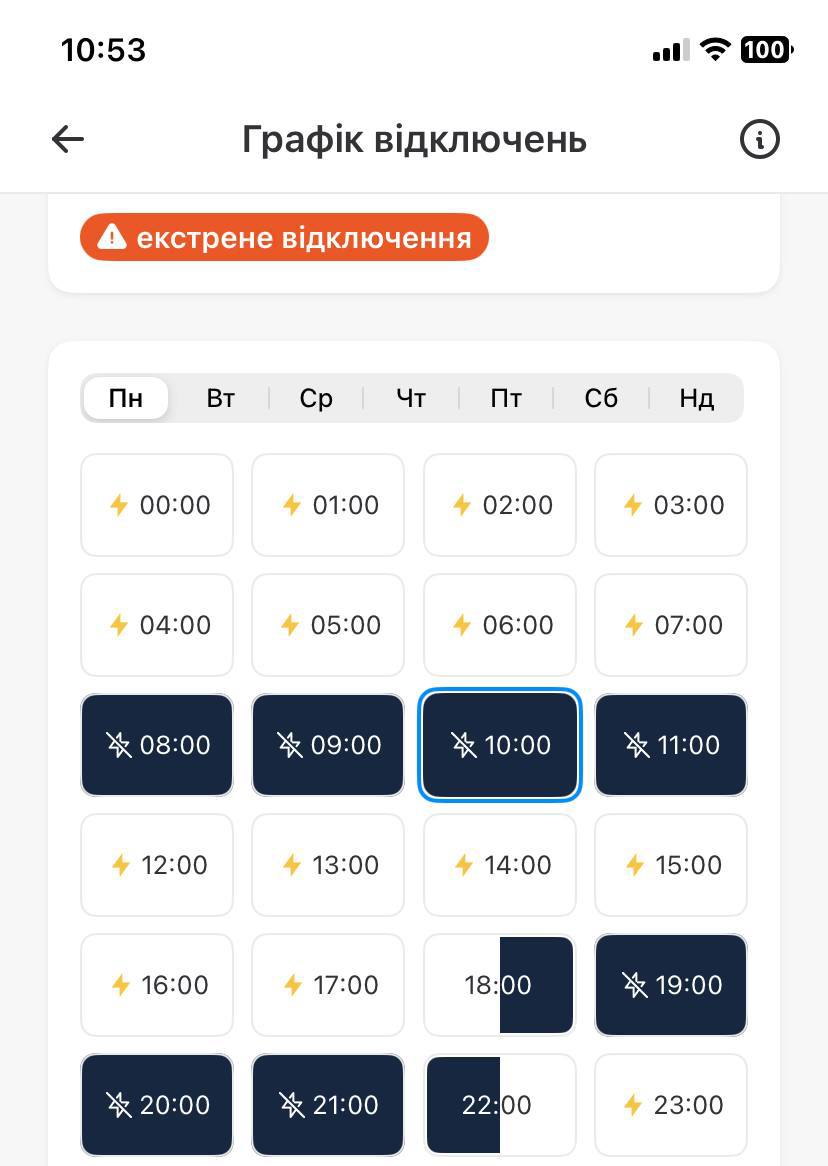
Task: Tap the lightning icon at 23:00
Action: click(633, 1105)
